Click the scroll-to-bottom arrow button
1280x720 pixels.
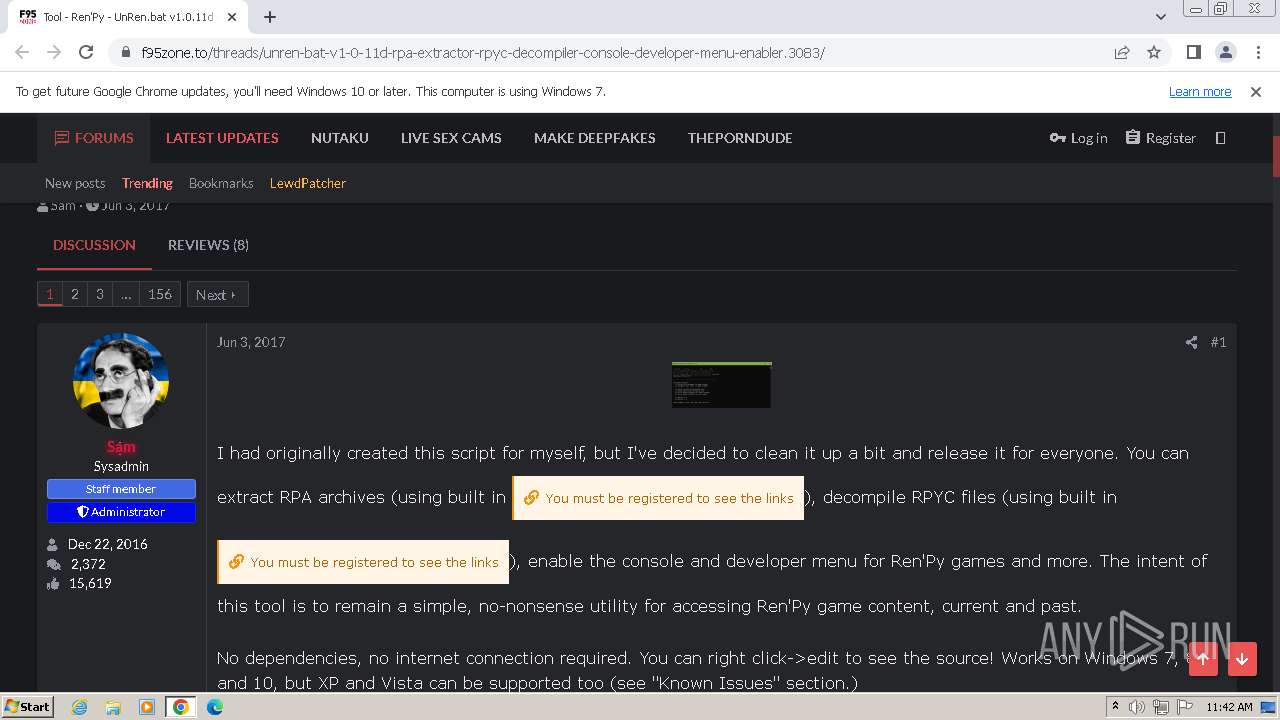1242,658
